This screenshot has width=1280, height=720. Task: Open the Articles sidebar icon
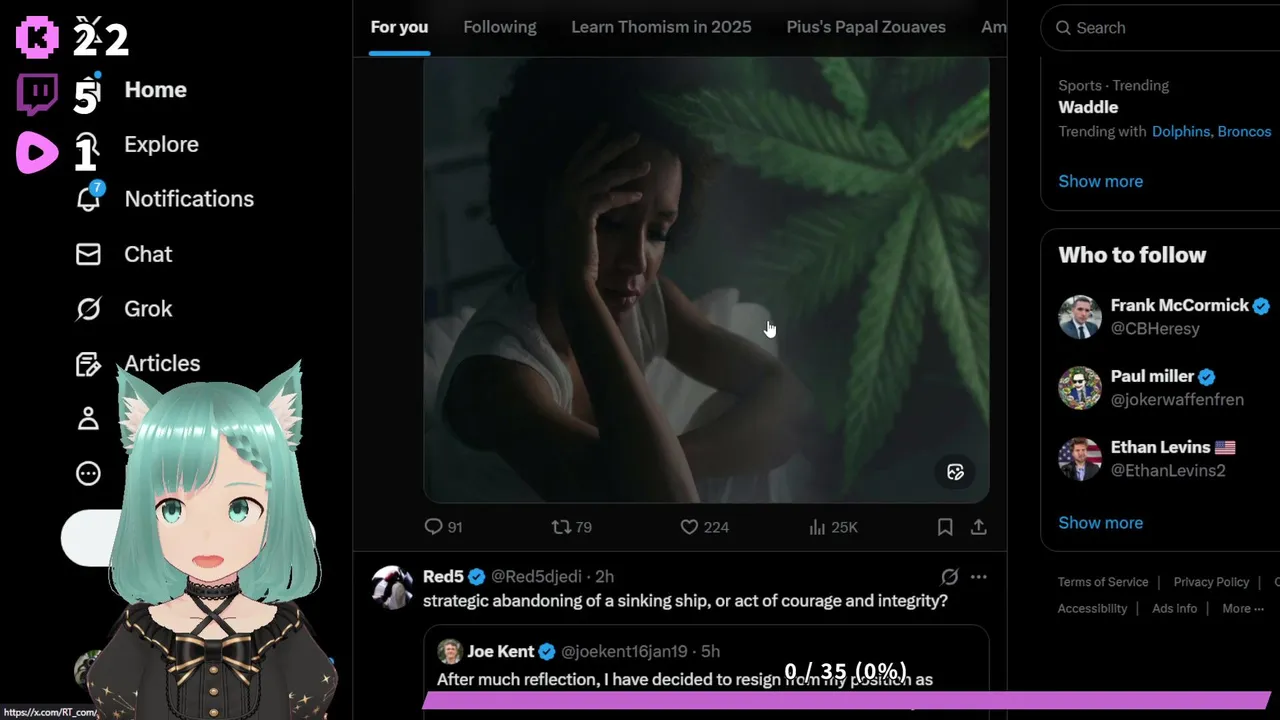88,364
